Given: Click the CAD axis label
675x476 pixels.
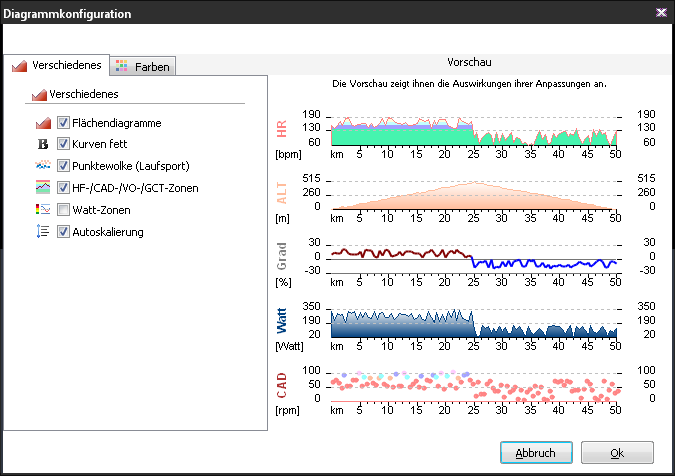Looking at the screenshot, I should [282, 385].
